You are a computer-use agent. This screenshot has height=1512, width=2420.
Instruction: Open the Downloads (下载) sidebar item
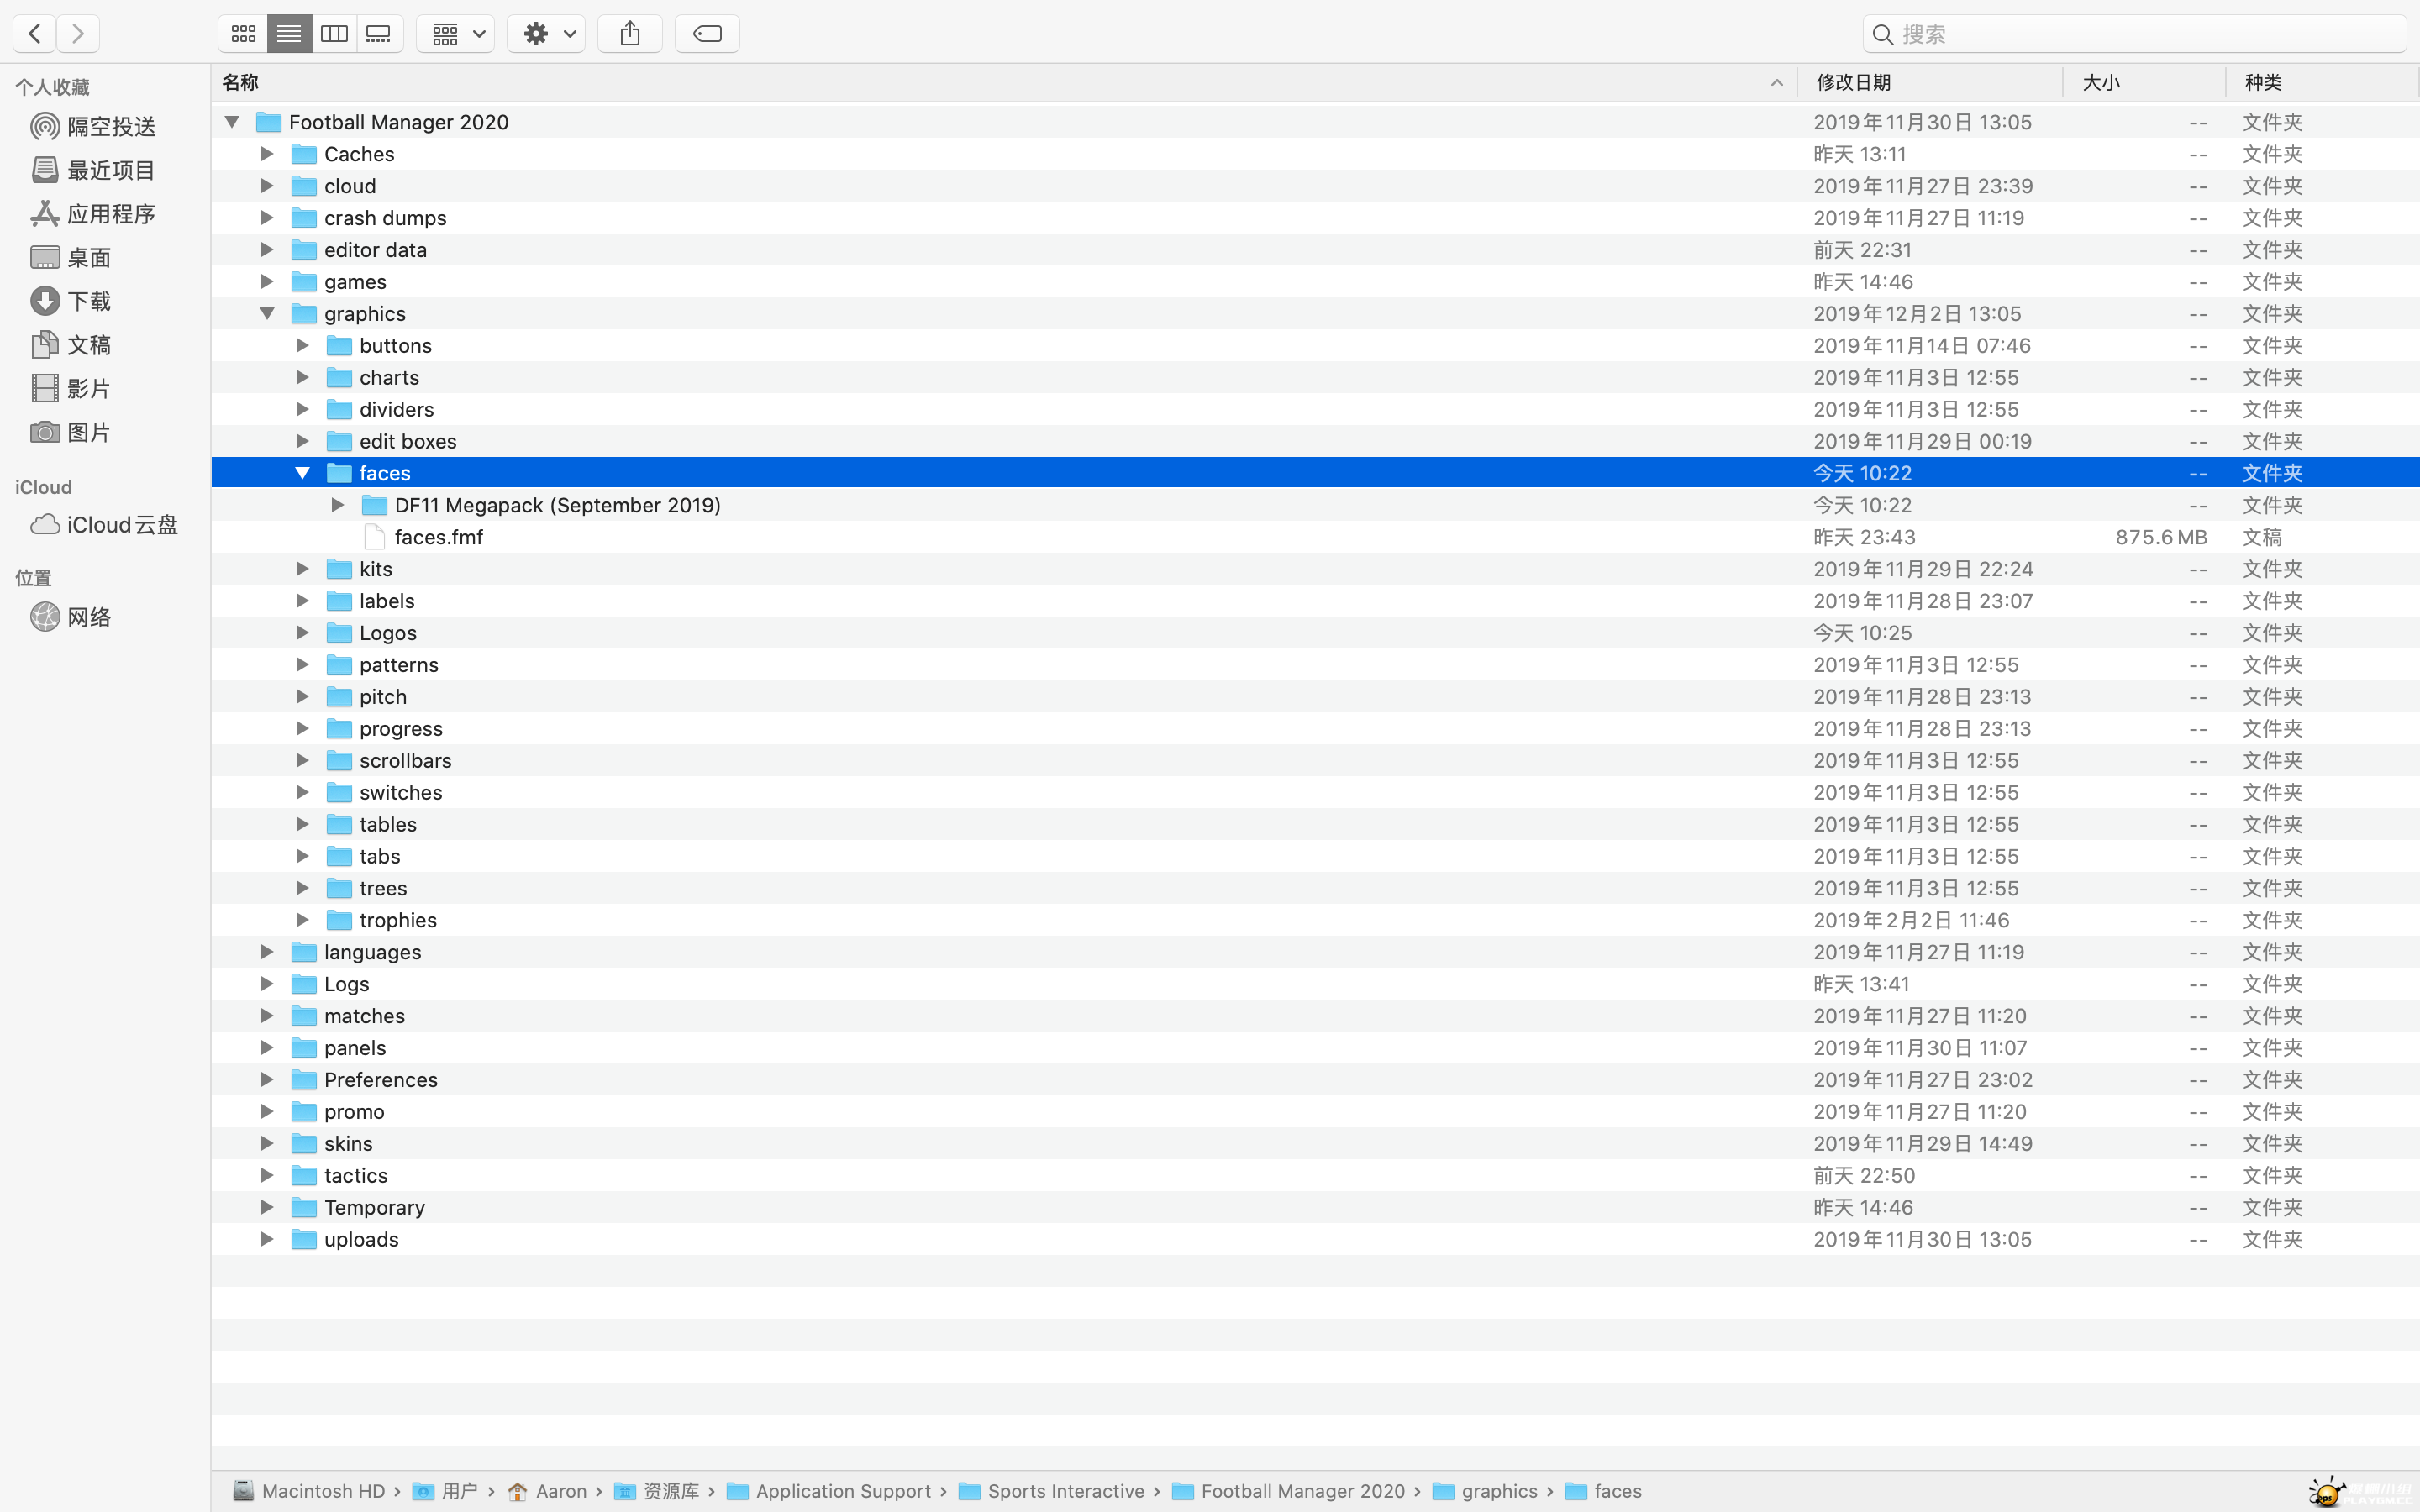[x=88, y=301]
